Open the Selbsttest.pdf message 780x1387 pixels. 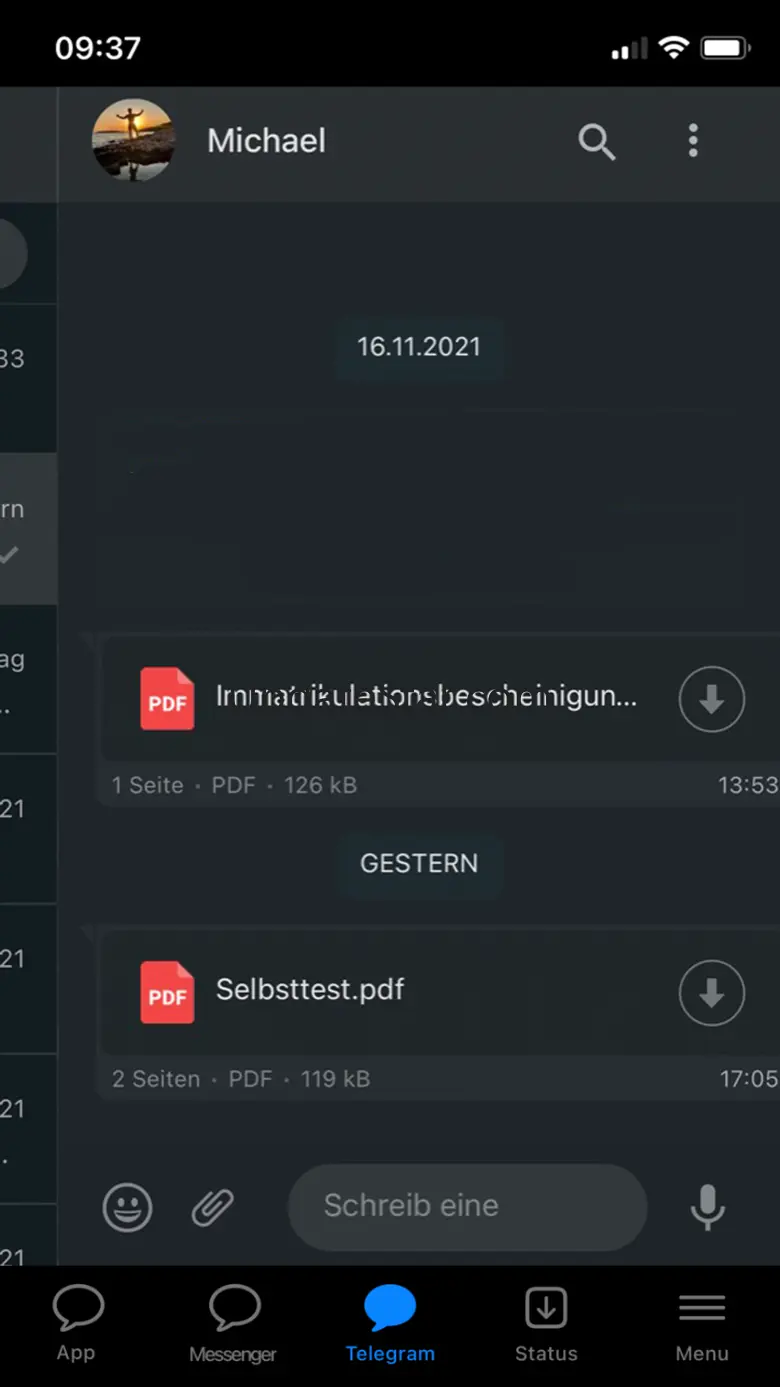(x=440, y=1014)
